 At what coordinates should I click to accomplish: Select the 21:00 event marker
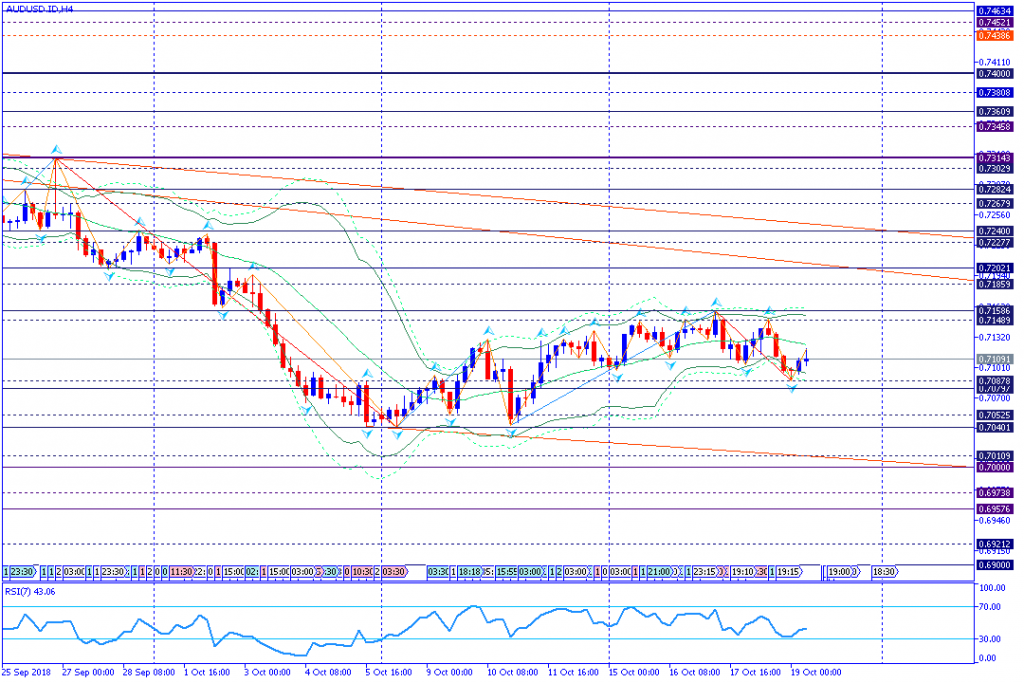(x=657, y=571)
